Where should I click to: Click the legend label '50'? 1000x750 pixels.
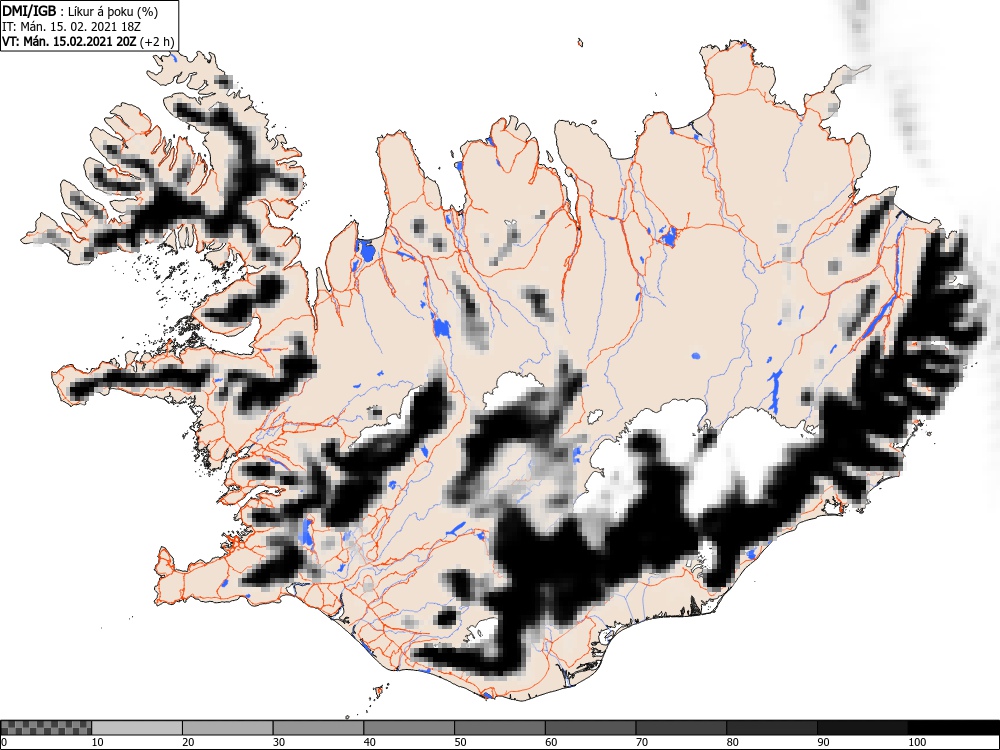pos(460,742)
